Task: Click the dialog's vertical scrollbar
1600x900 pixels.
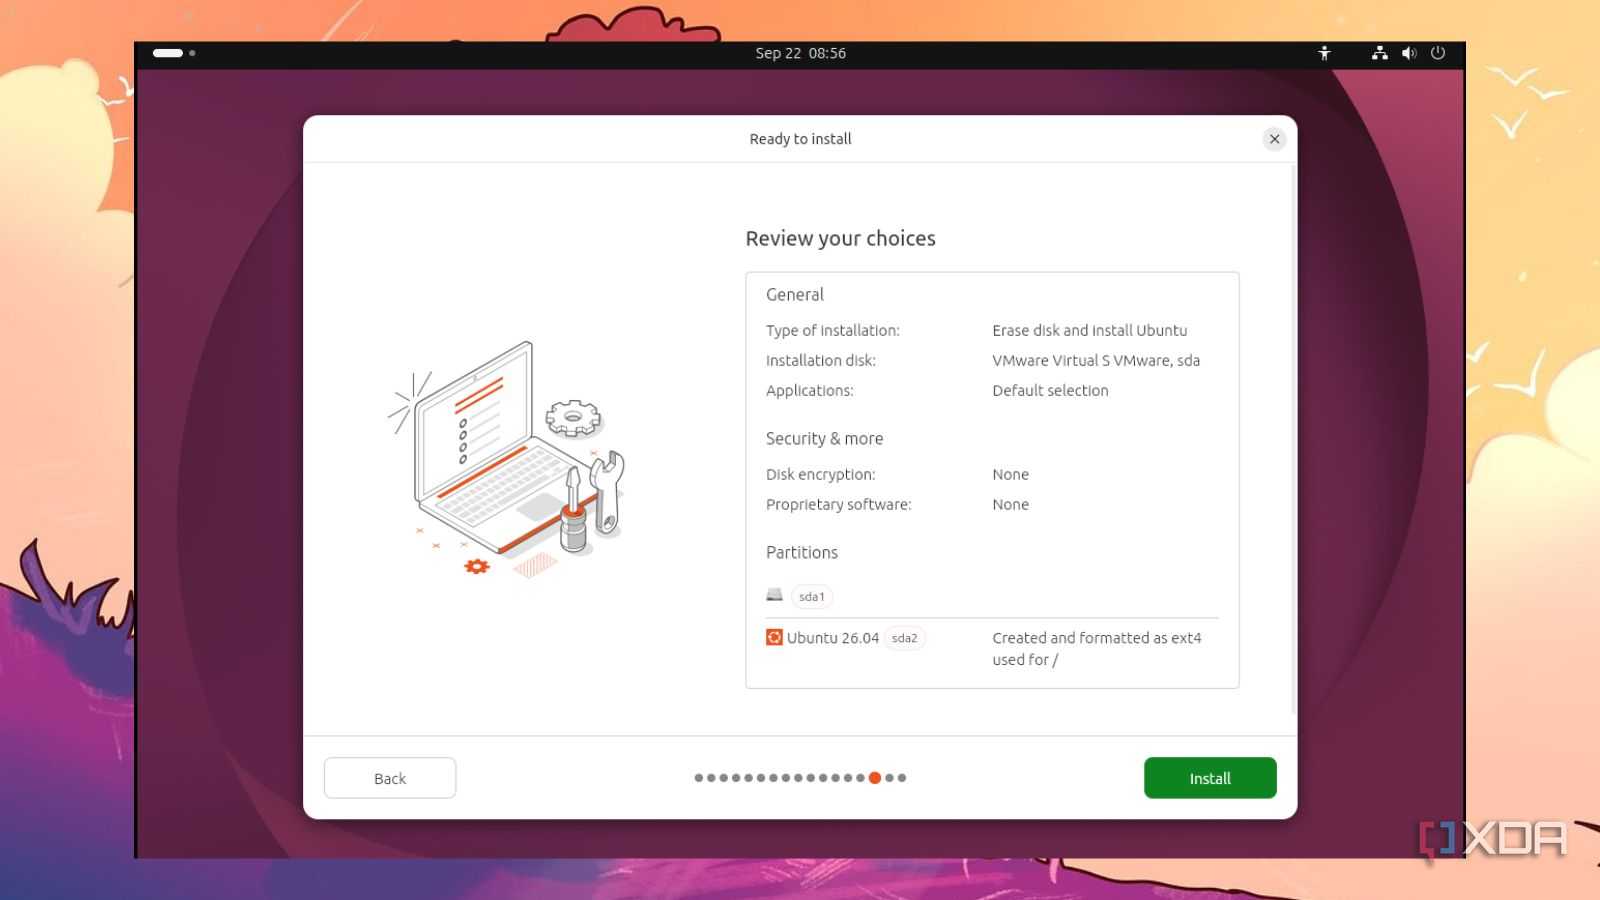Action: point(1293,440)
